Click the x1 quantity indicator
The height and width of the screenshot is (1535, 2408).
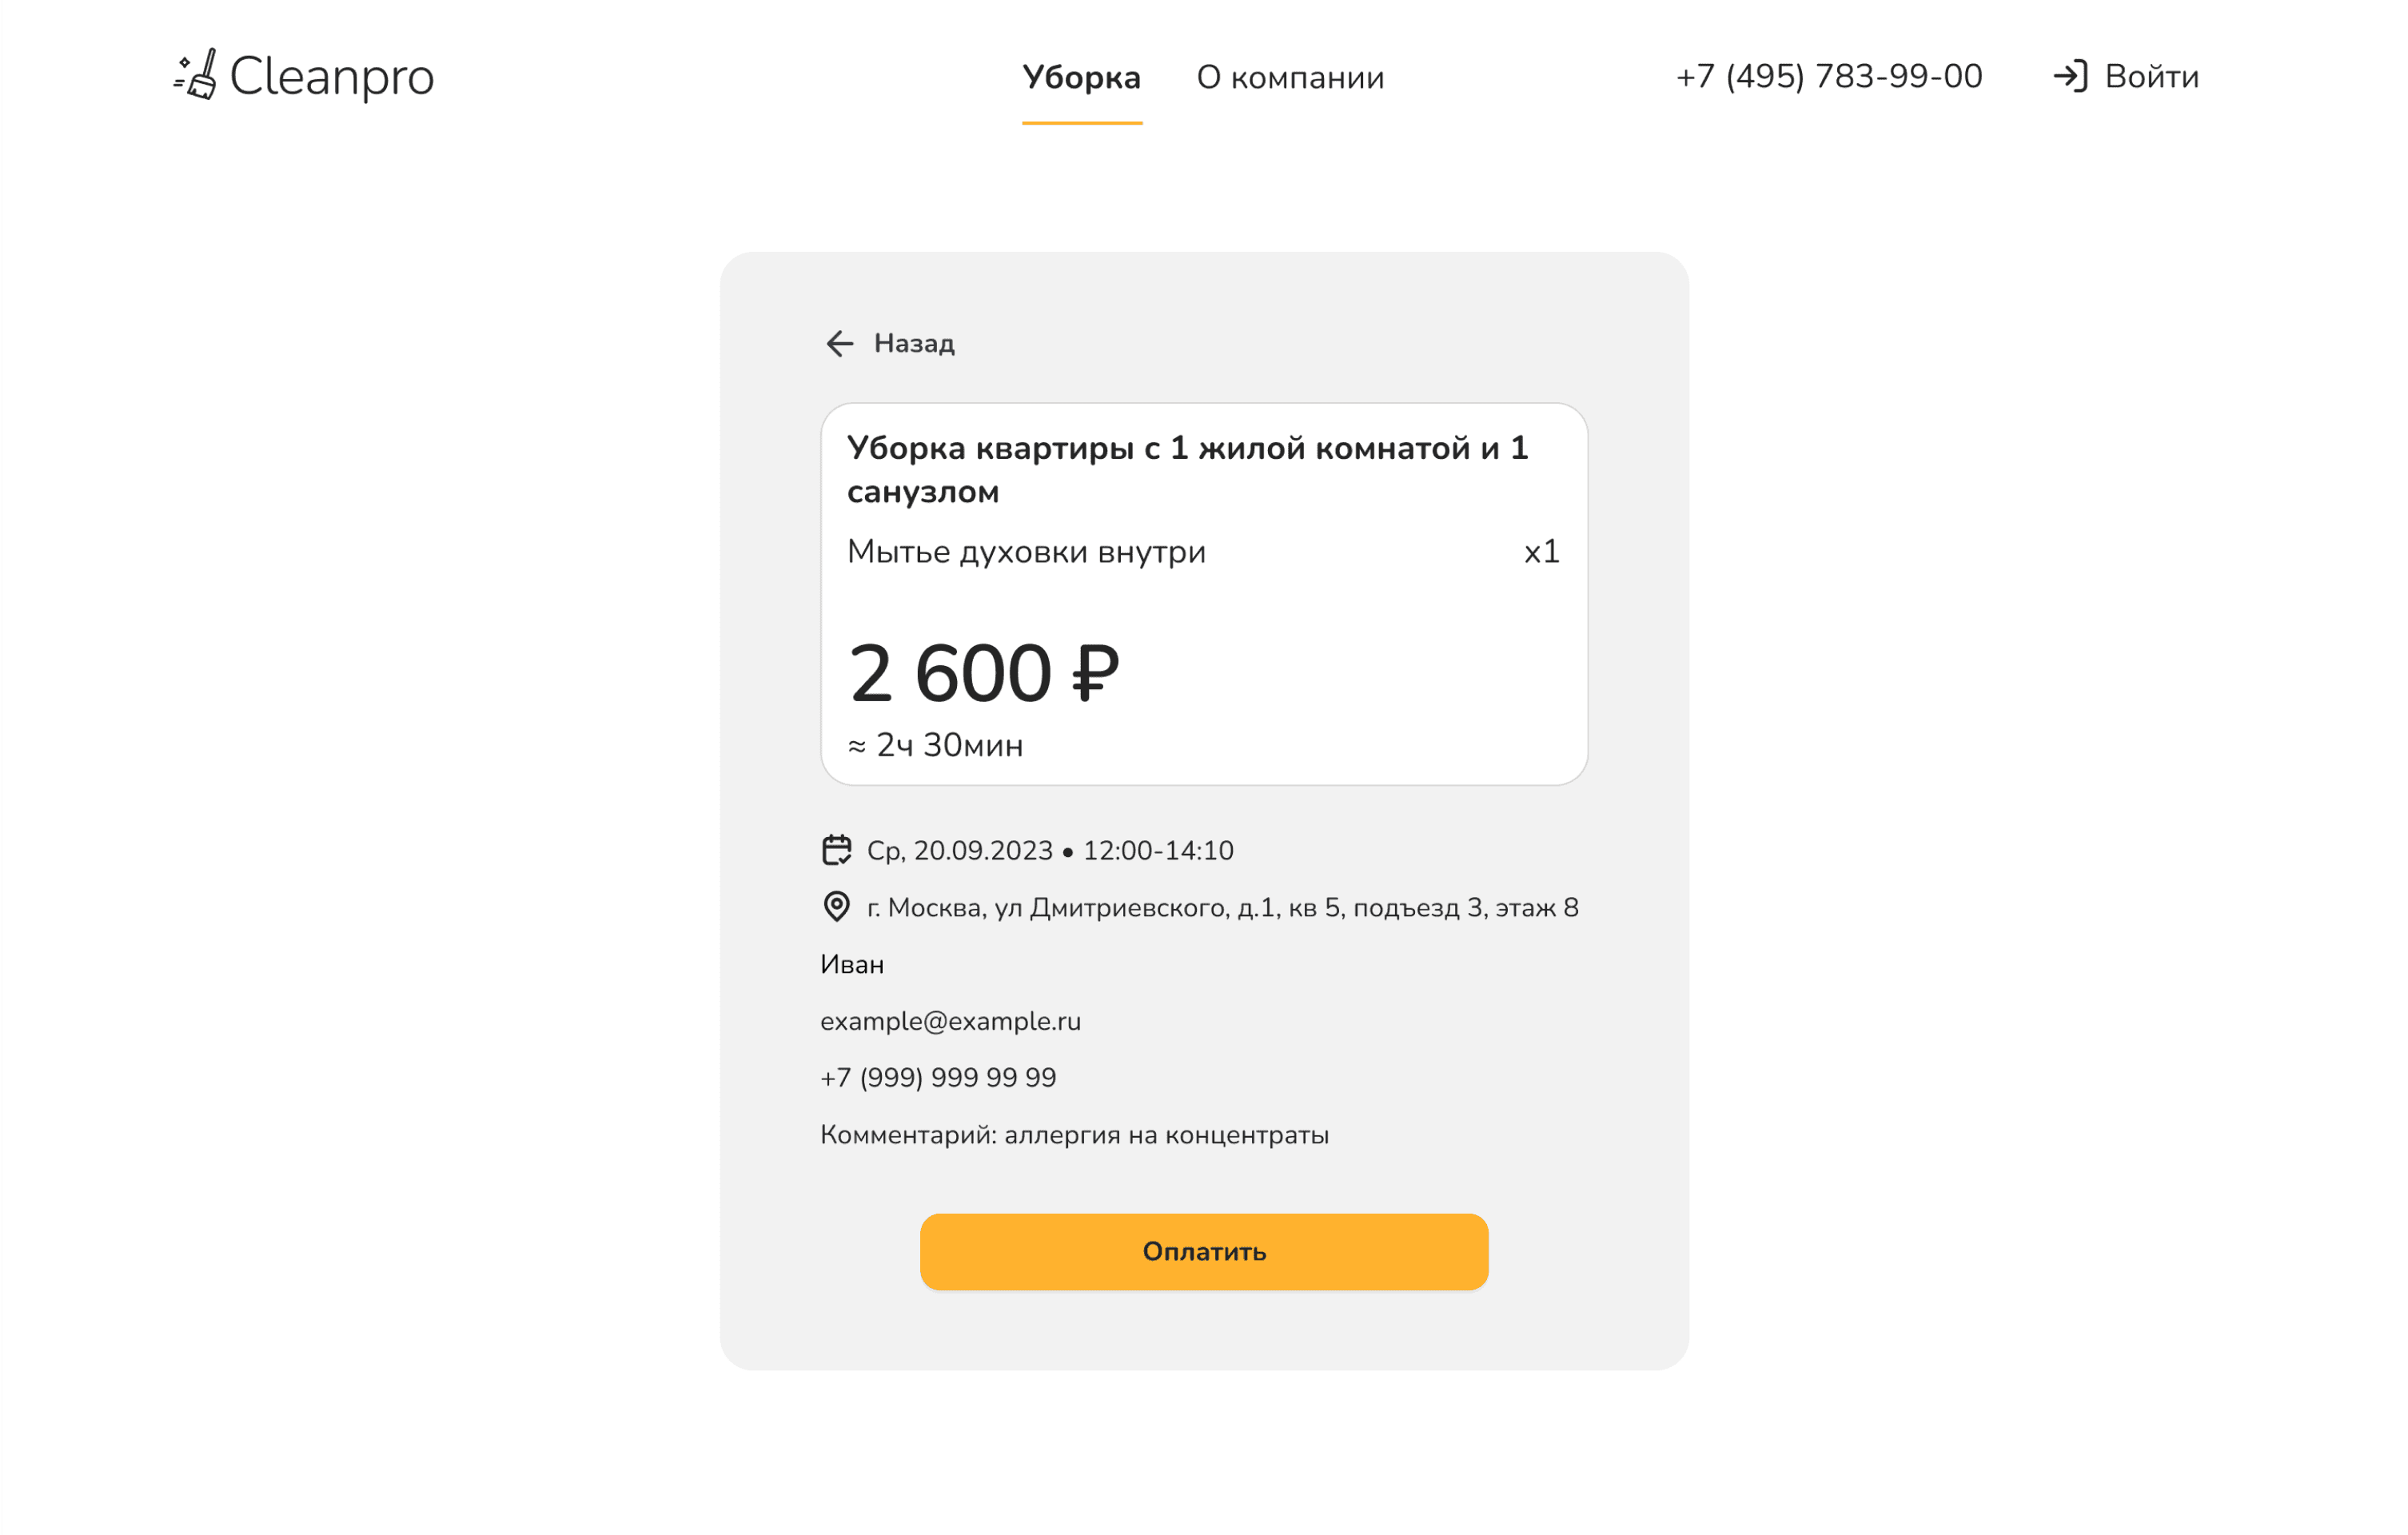(x=1541, y=552)
